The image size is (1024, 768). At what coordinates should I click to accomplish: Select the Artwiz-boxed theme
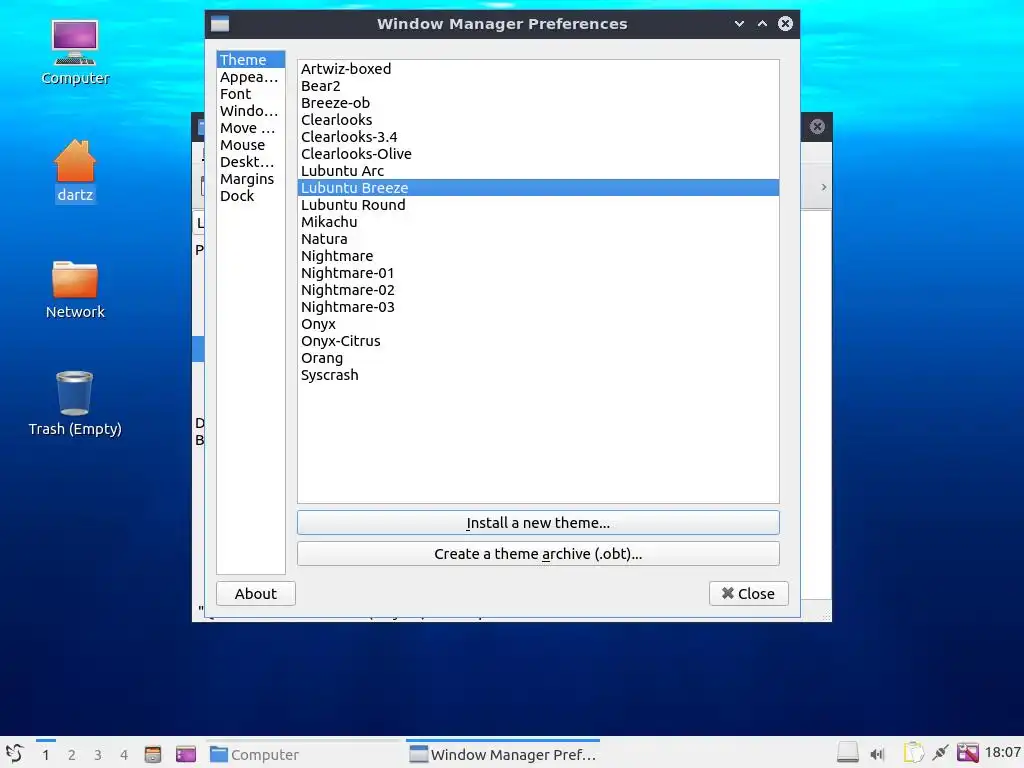(538, 69)
